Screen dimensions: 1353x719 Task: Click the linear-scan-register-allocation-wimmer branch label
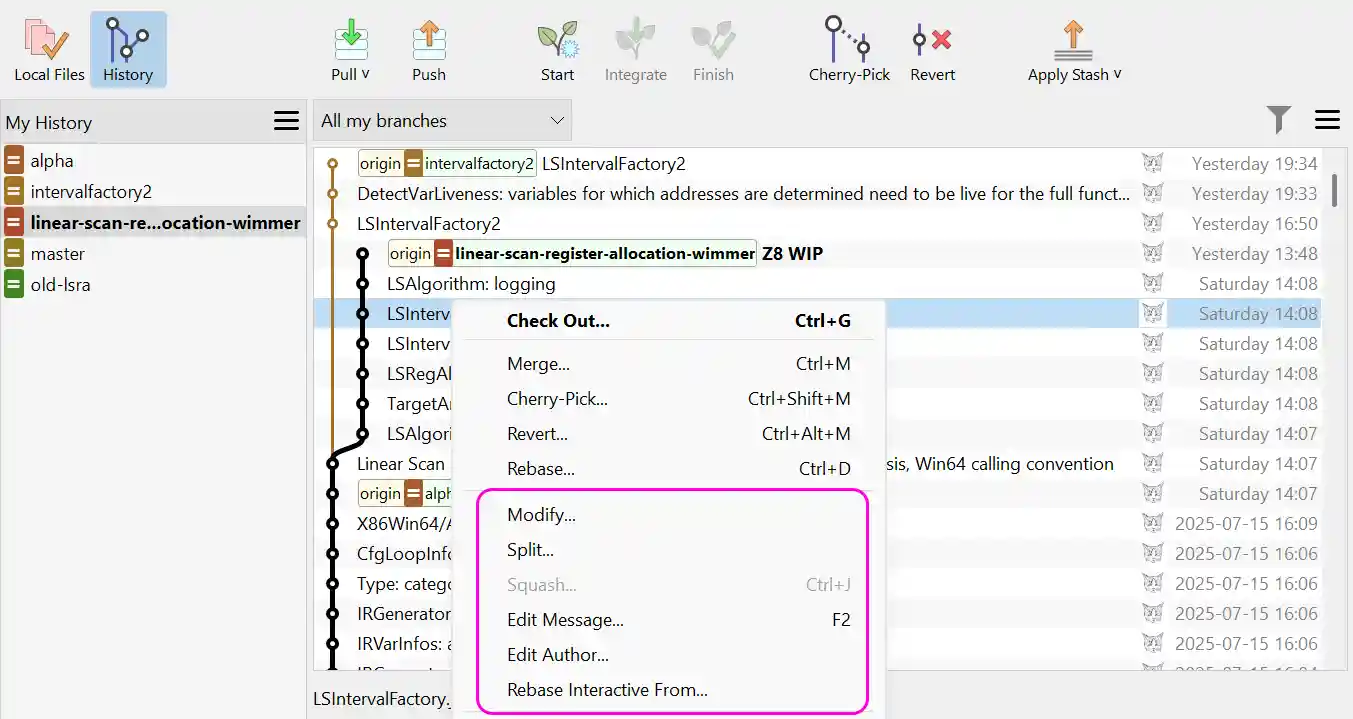[x=604, y=253]
